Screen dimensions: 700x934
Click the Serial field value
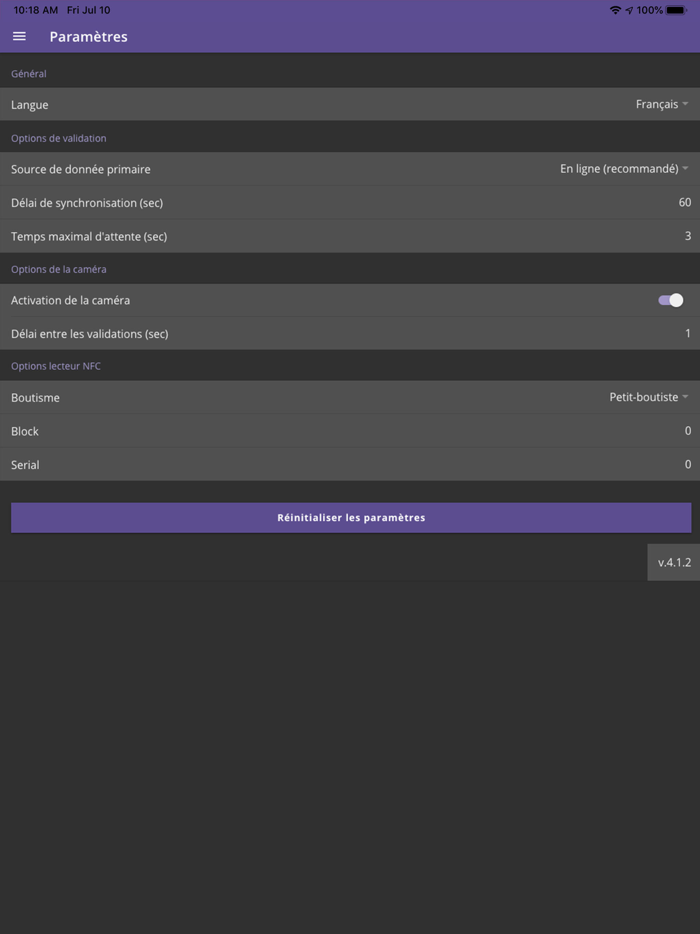pyautogui.click(x=687, y=464)
